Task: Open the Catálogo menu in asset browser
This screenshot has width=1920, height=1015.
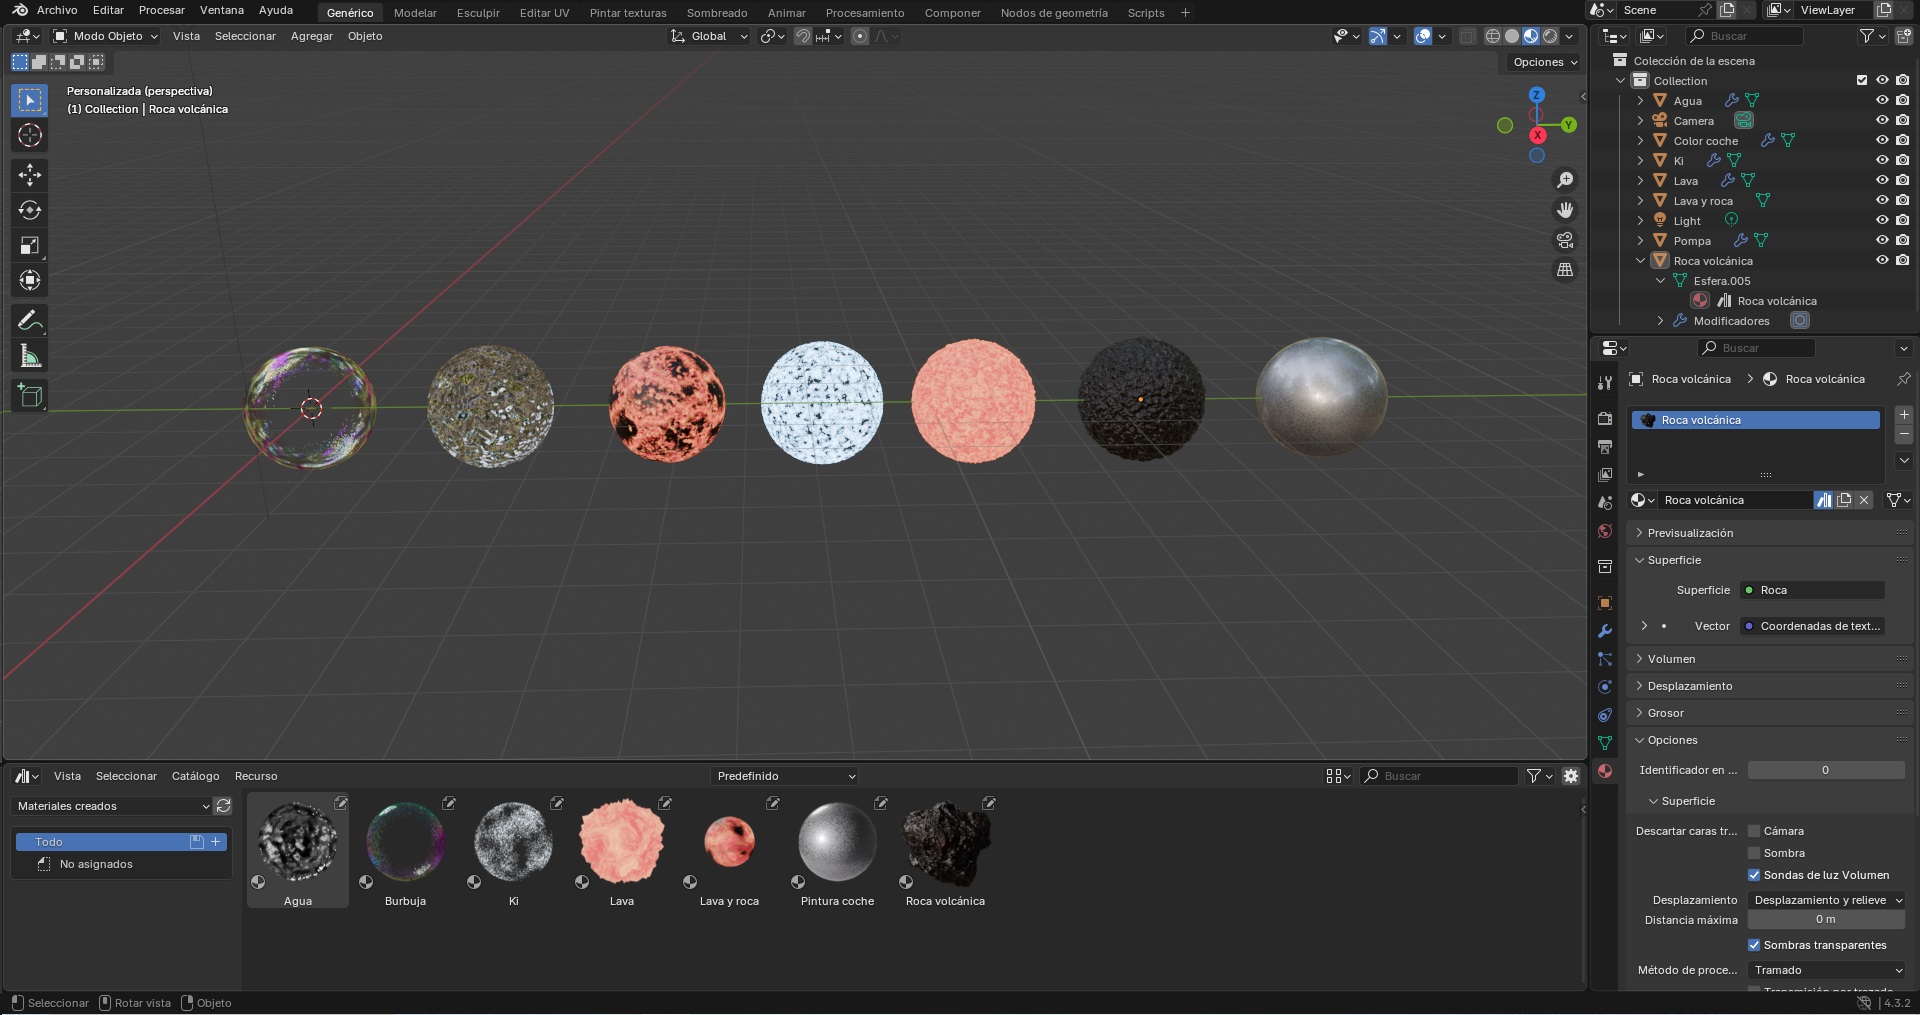Action: click(x=196, y=776)
